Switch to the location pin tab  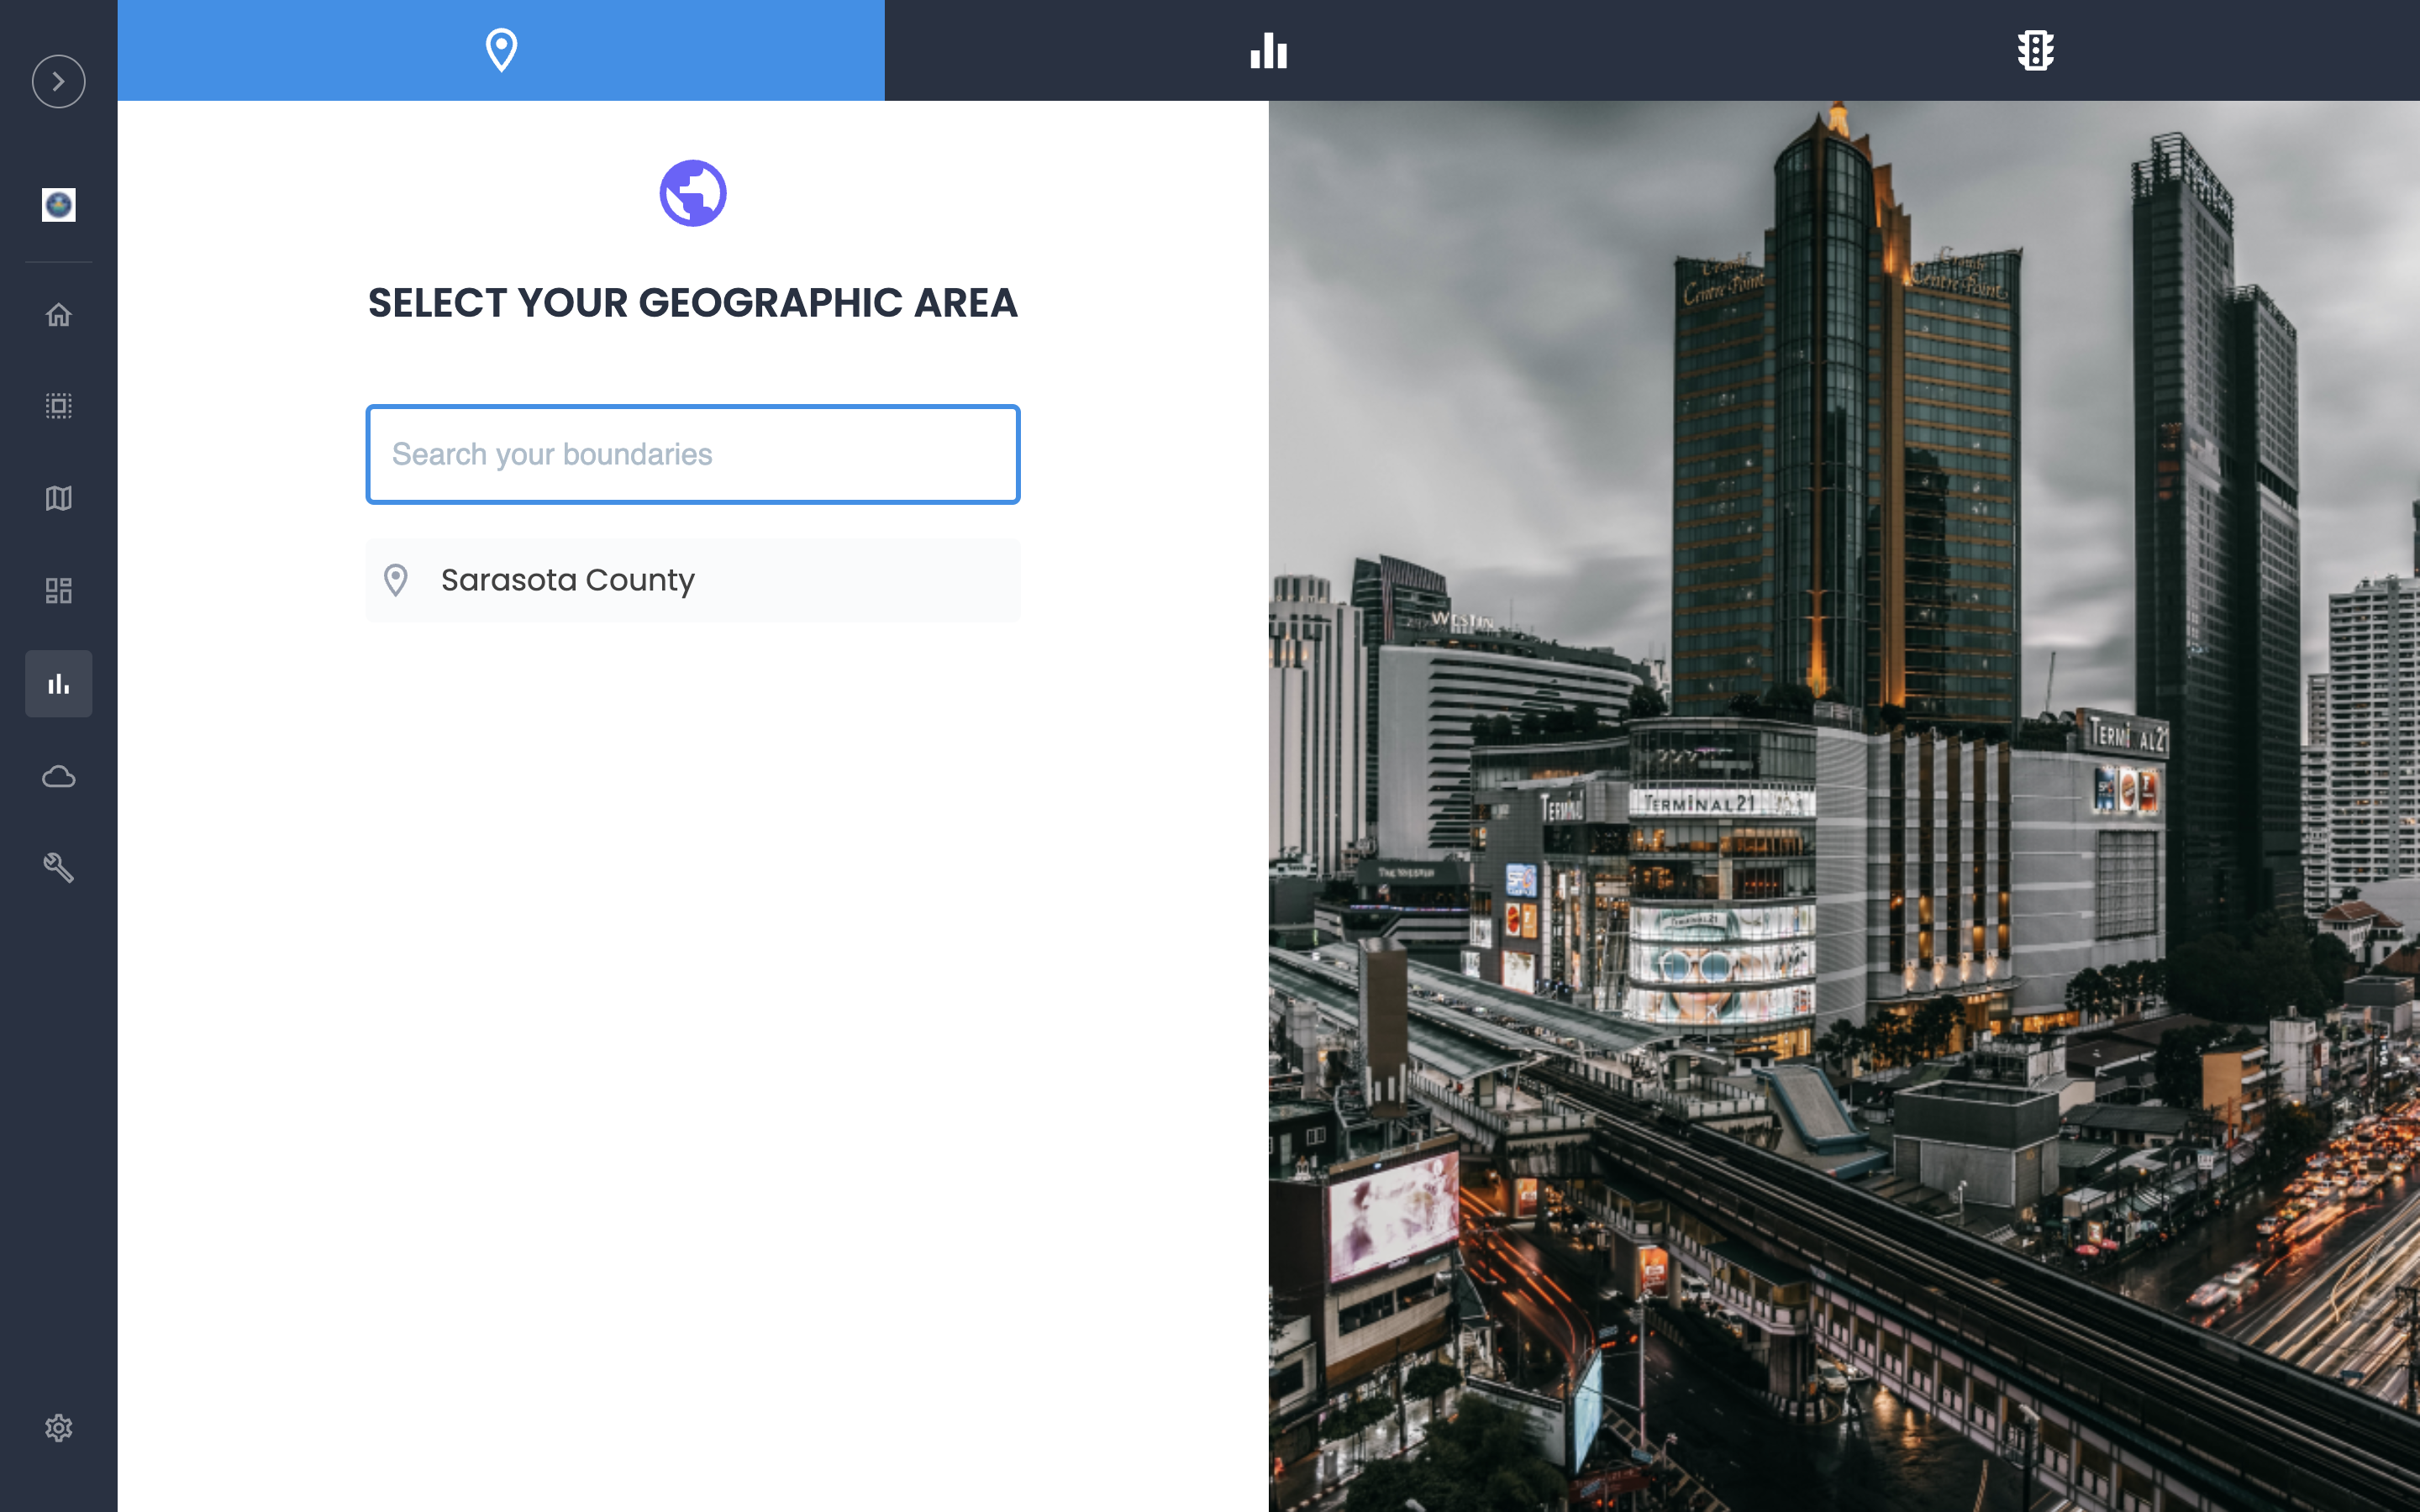pos(501,50)
